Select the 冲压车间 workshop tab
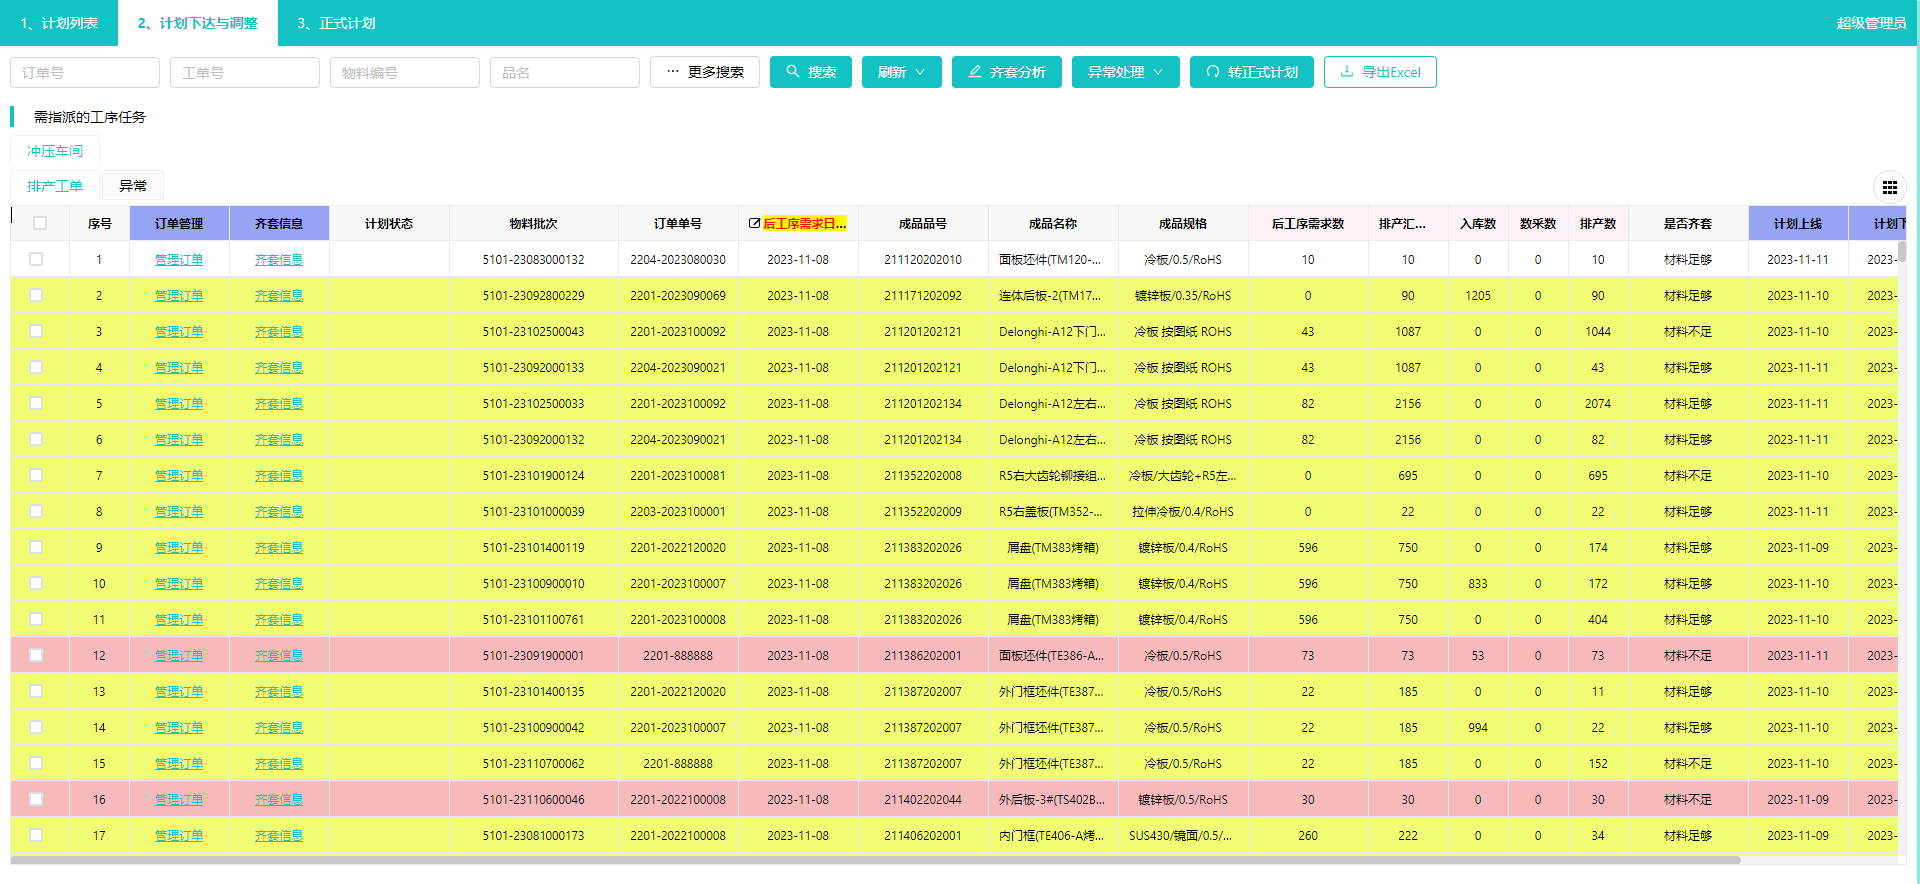Screen dimensions: 1920x884 point(55,151)
